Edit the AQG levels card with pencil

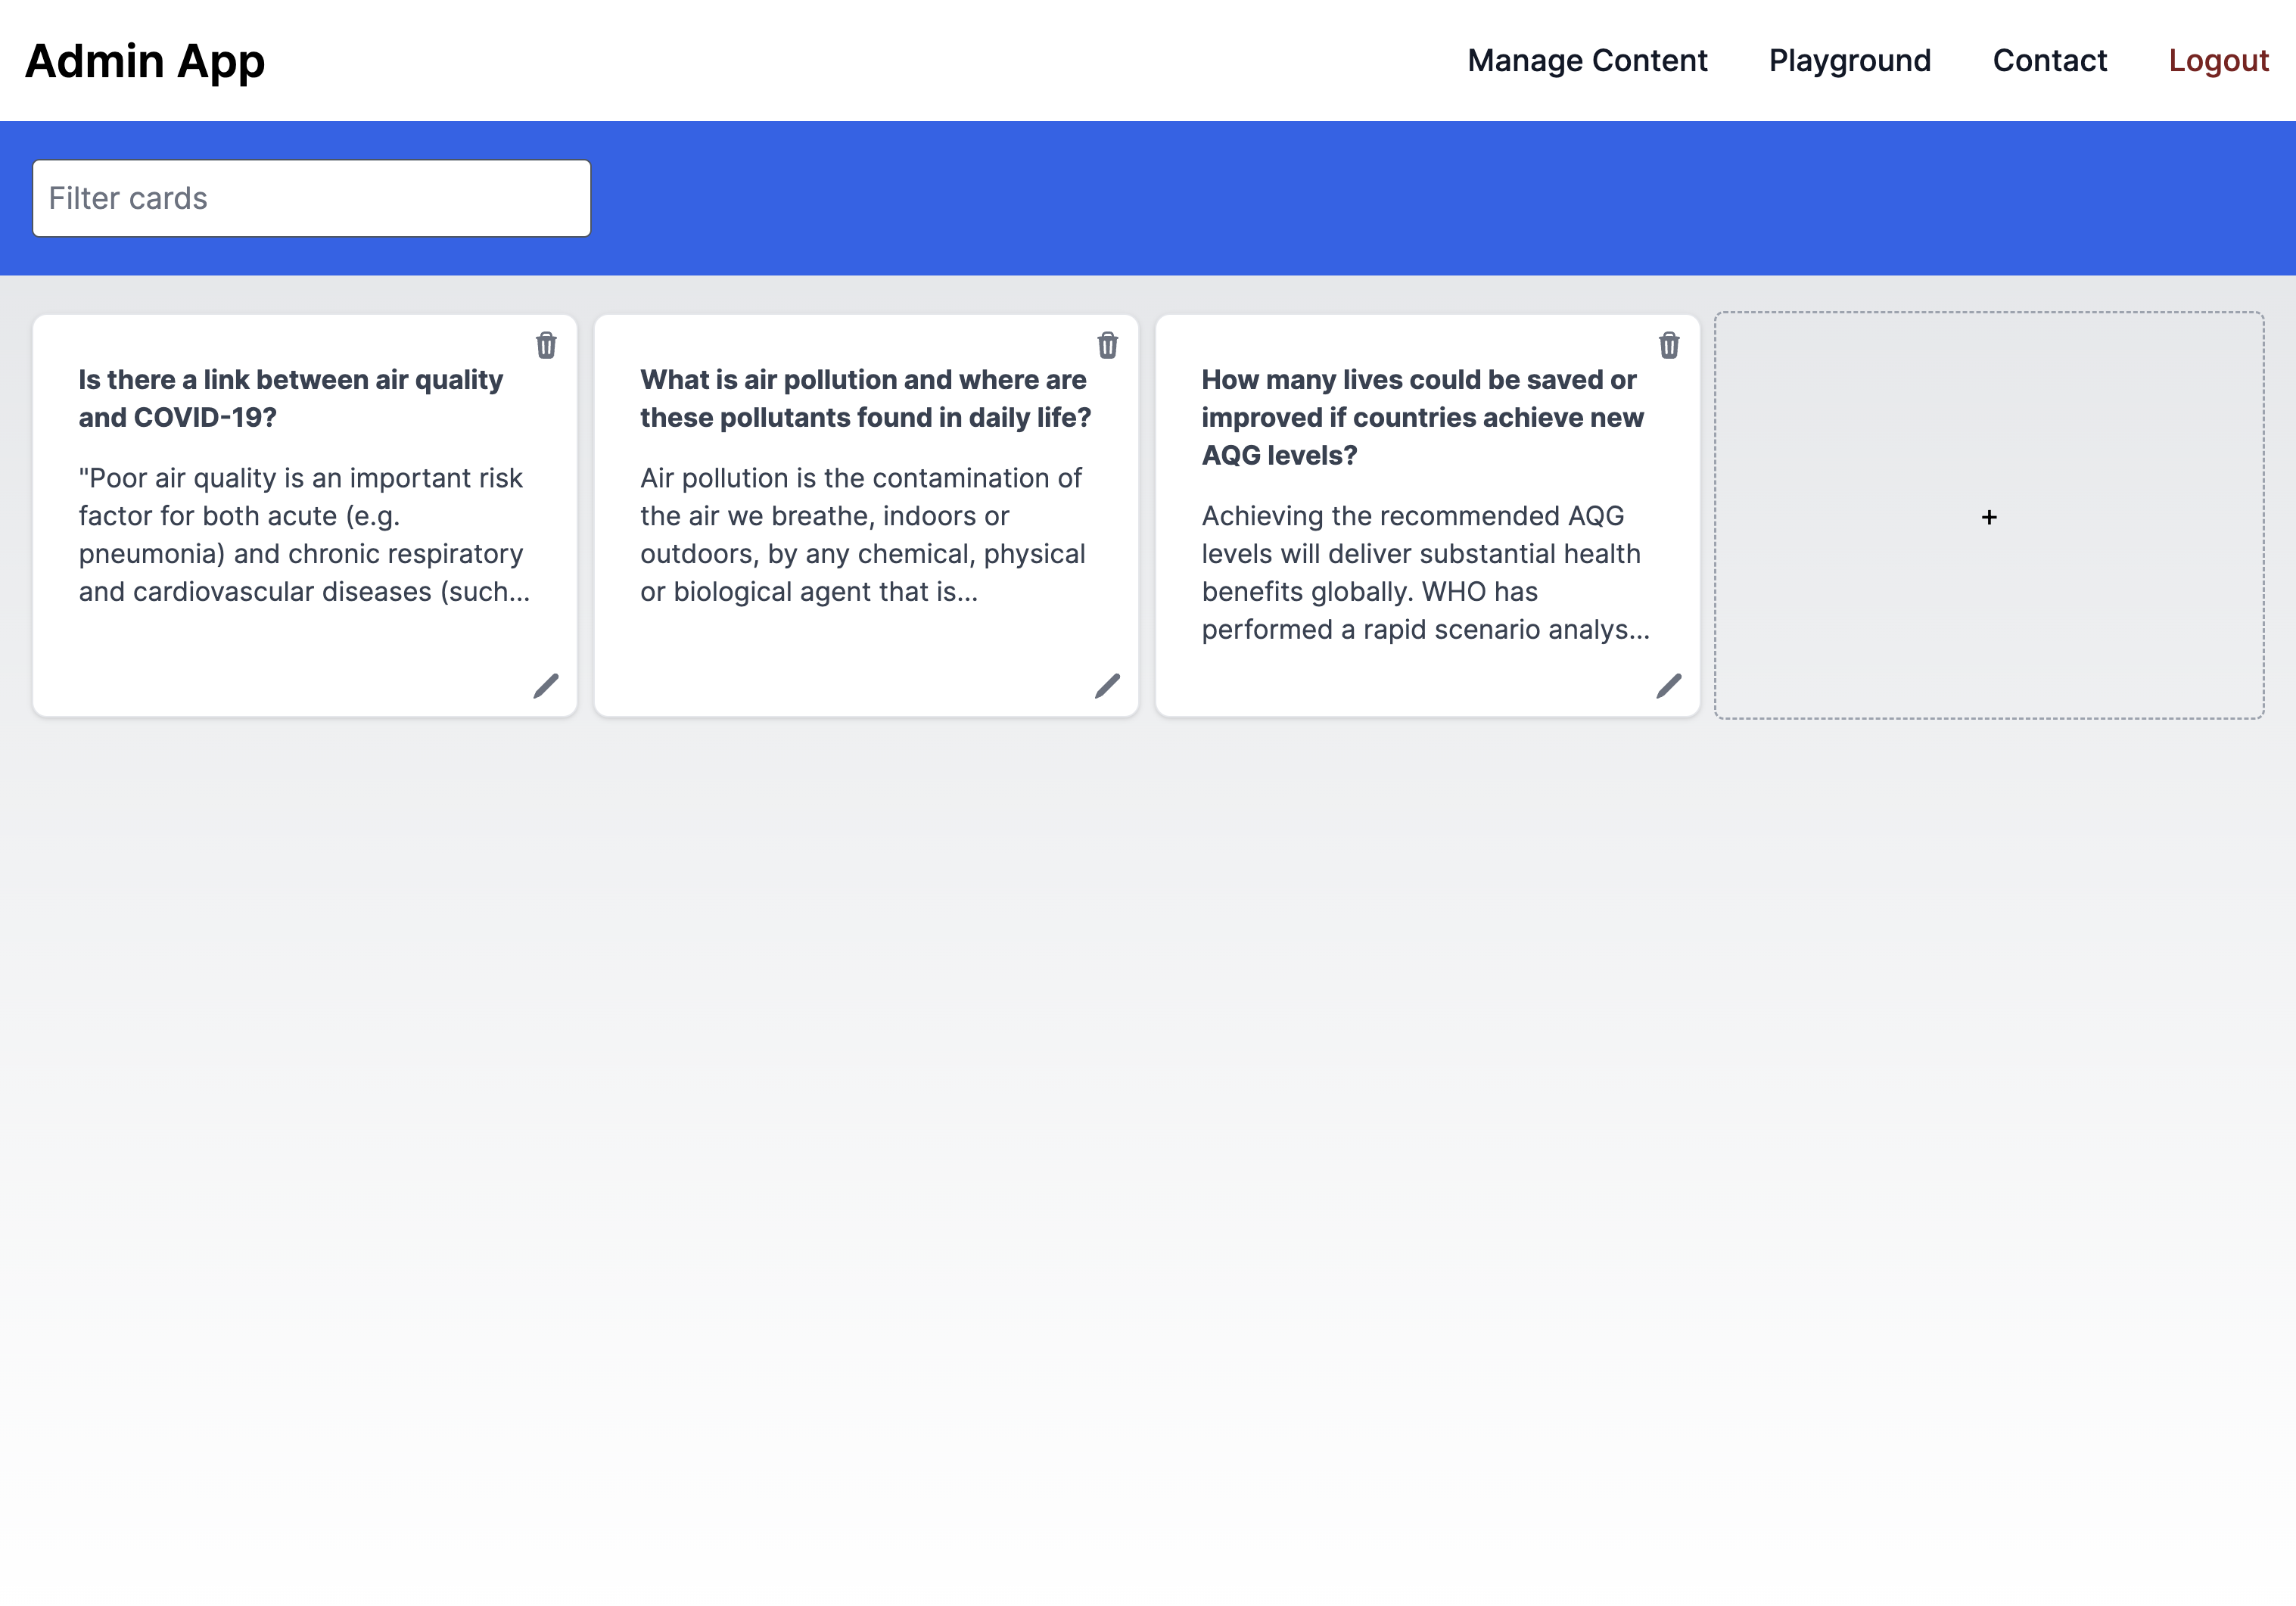[x=1669, y=686]
